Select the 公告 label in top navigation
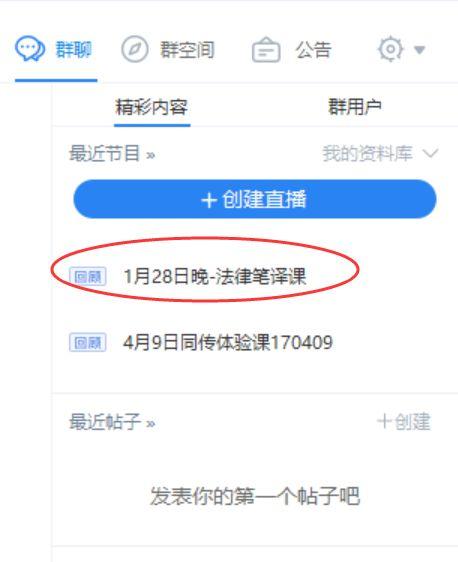The height and width of the screenshot is (562, 458). click(x=313, y=49)
